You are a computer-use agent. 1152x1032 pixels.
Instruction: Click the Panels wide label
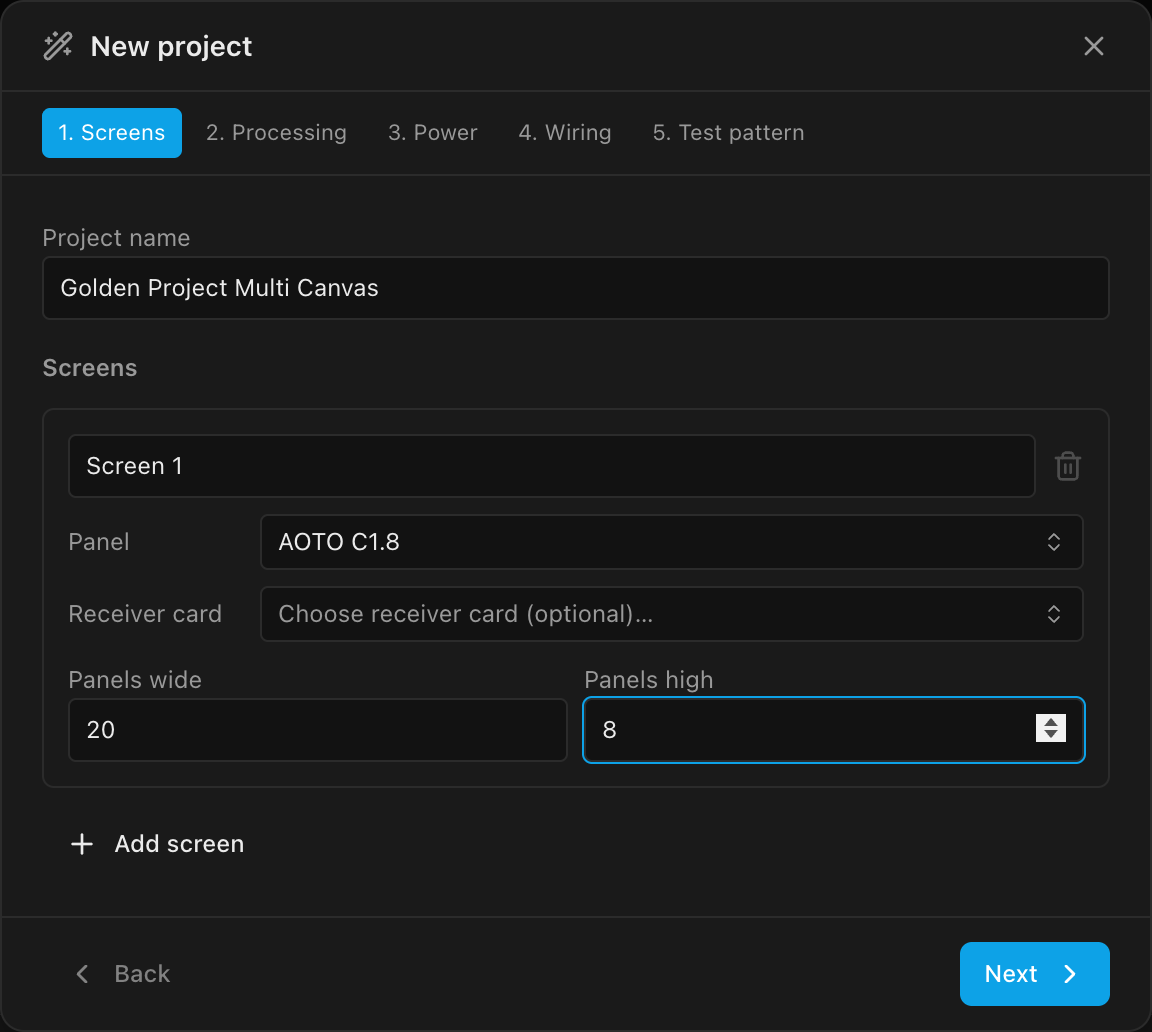click(x=134, y=680)
